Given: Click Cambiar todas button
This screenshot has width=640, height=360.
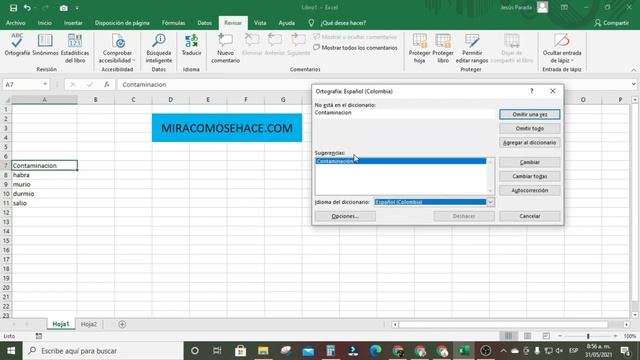Looking at the screenshot, I should [530, 176].
